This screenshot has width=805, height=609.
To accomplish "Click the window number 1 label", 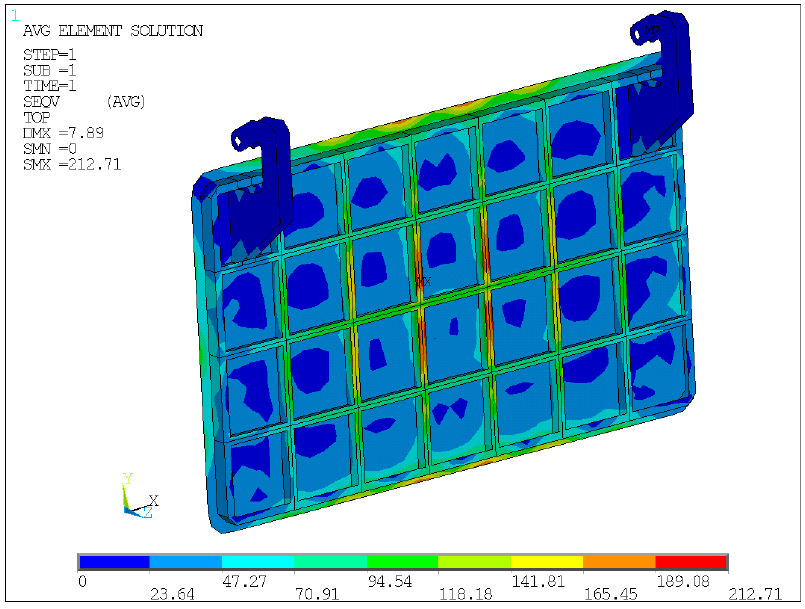I will (x=14, y=14).
